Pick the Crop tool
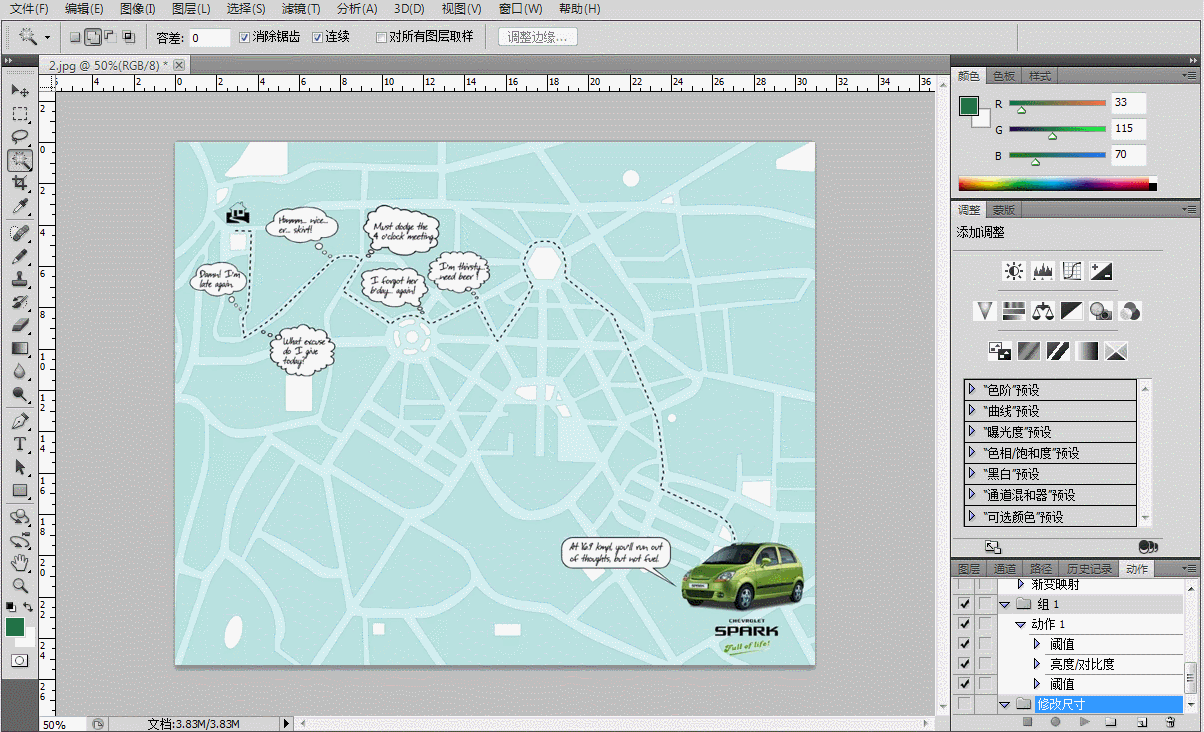The image size is (1204, 732). (x=20, y=184)
